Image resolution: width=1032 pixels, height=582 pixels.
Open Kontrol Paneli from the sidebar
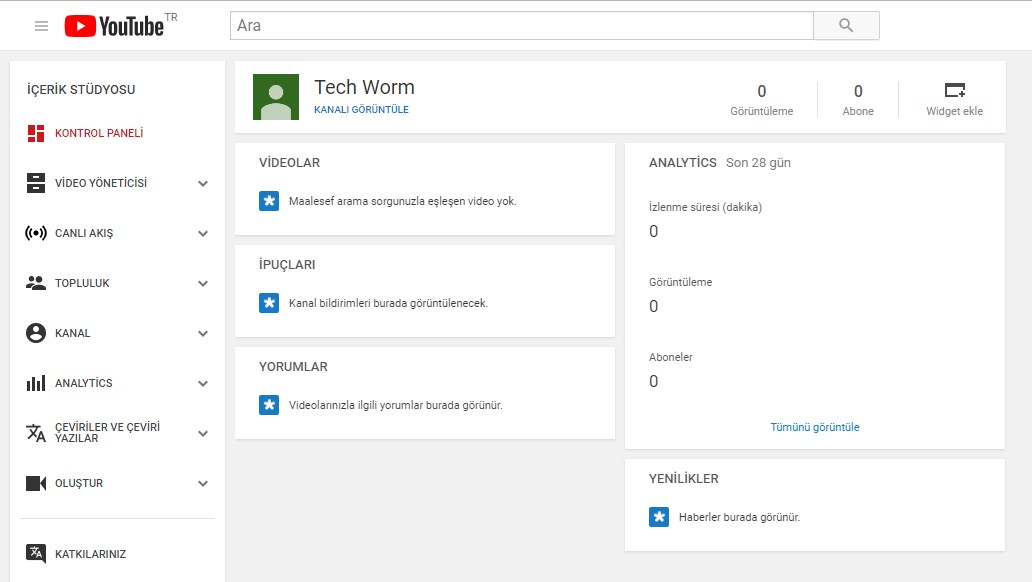(98, 133)
